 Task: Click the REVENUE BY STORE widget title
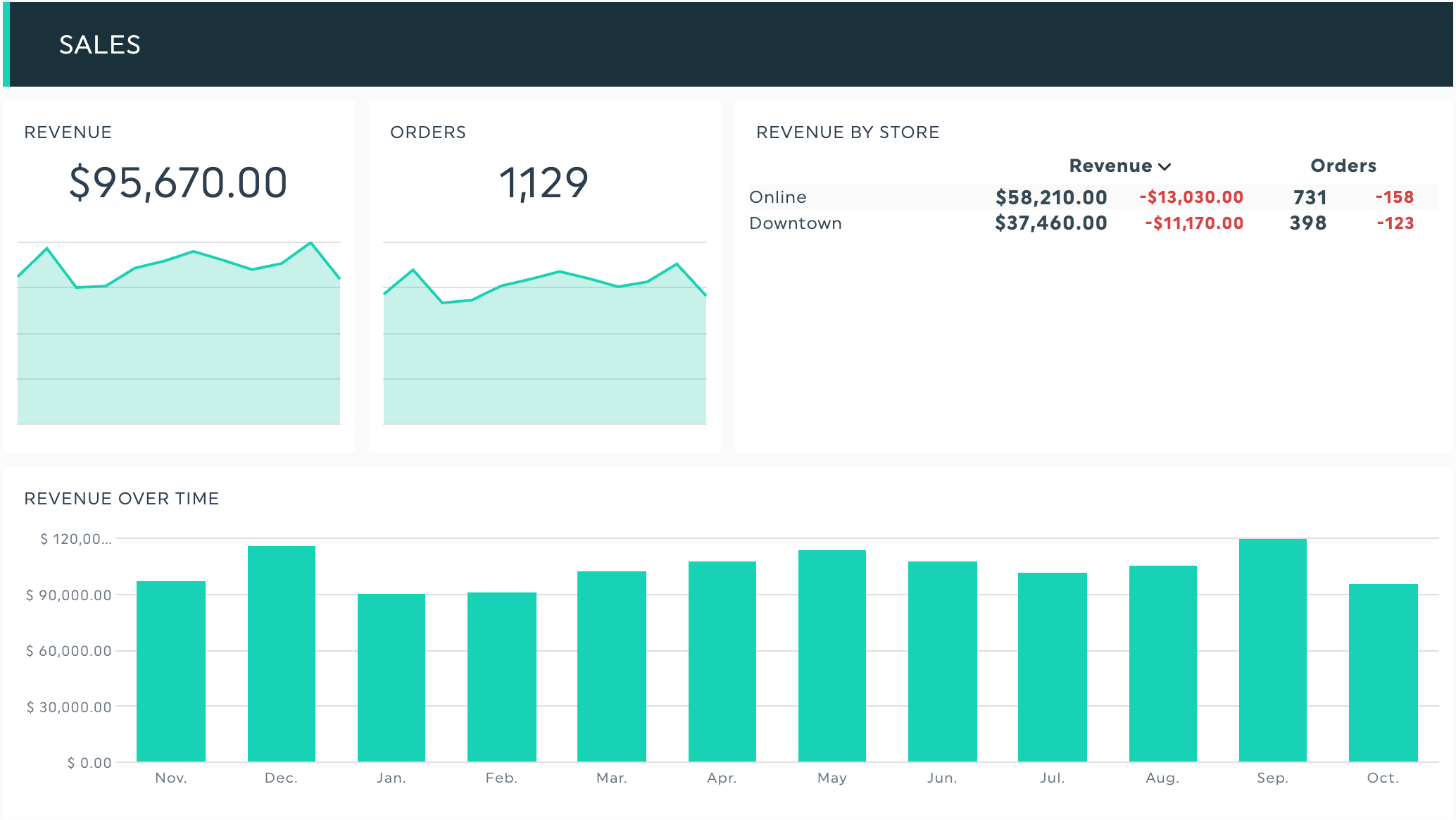848,132
